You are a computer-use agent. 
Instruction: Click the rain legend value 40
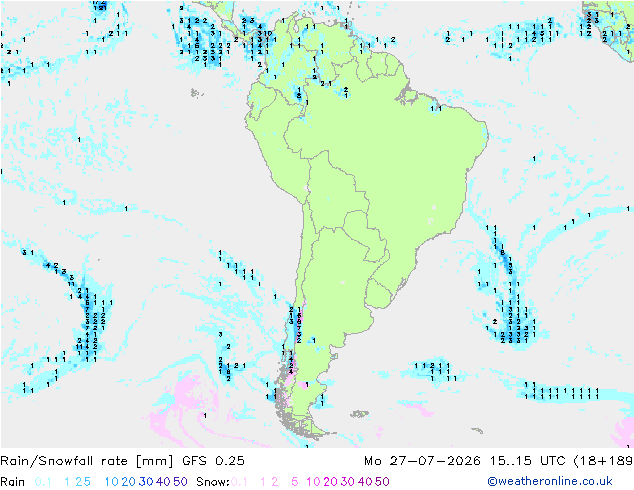[x=163, y=482]
